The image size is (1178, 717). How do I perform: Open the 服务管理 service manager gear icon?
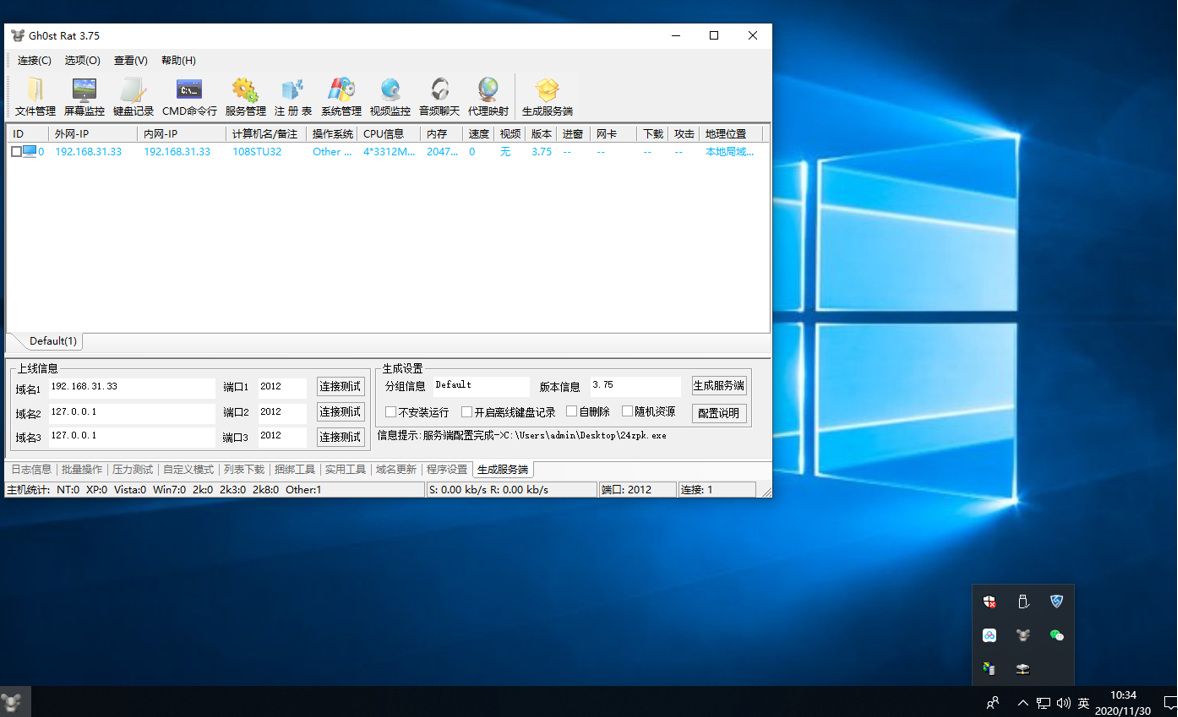[x=246, y=96]
